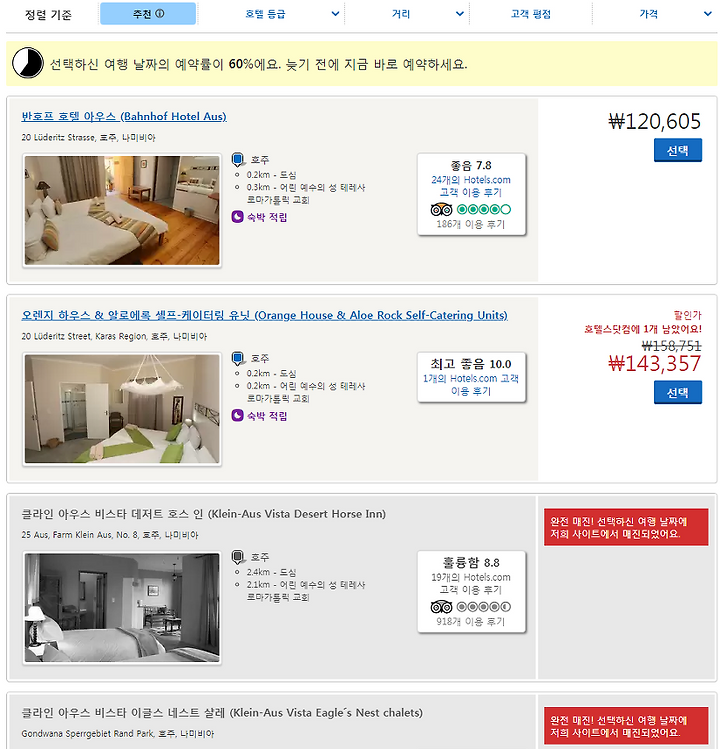The image size is (720, 749).
Task: Expand the 호텔 등급 sort dropdown
Action: (x=335, y=14)
